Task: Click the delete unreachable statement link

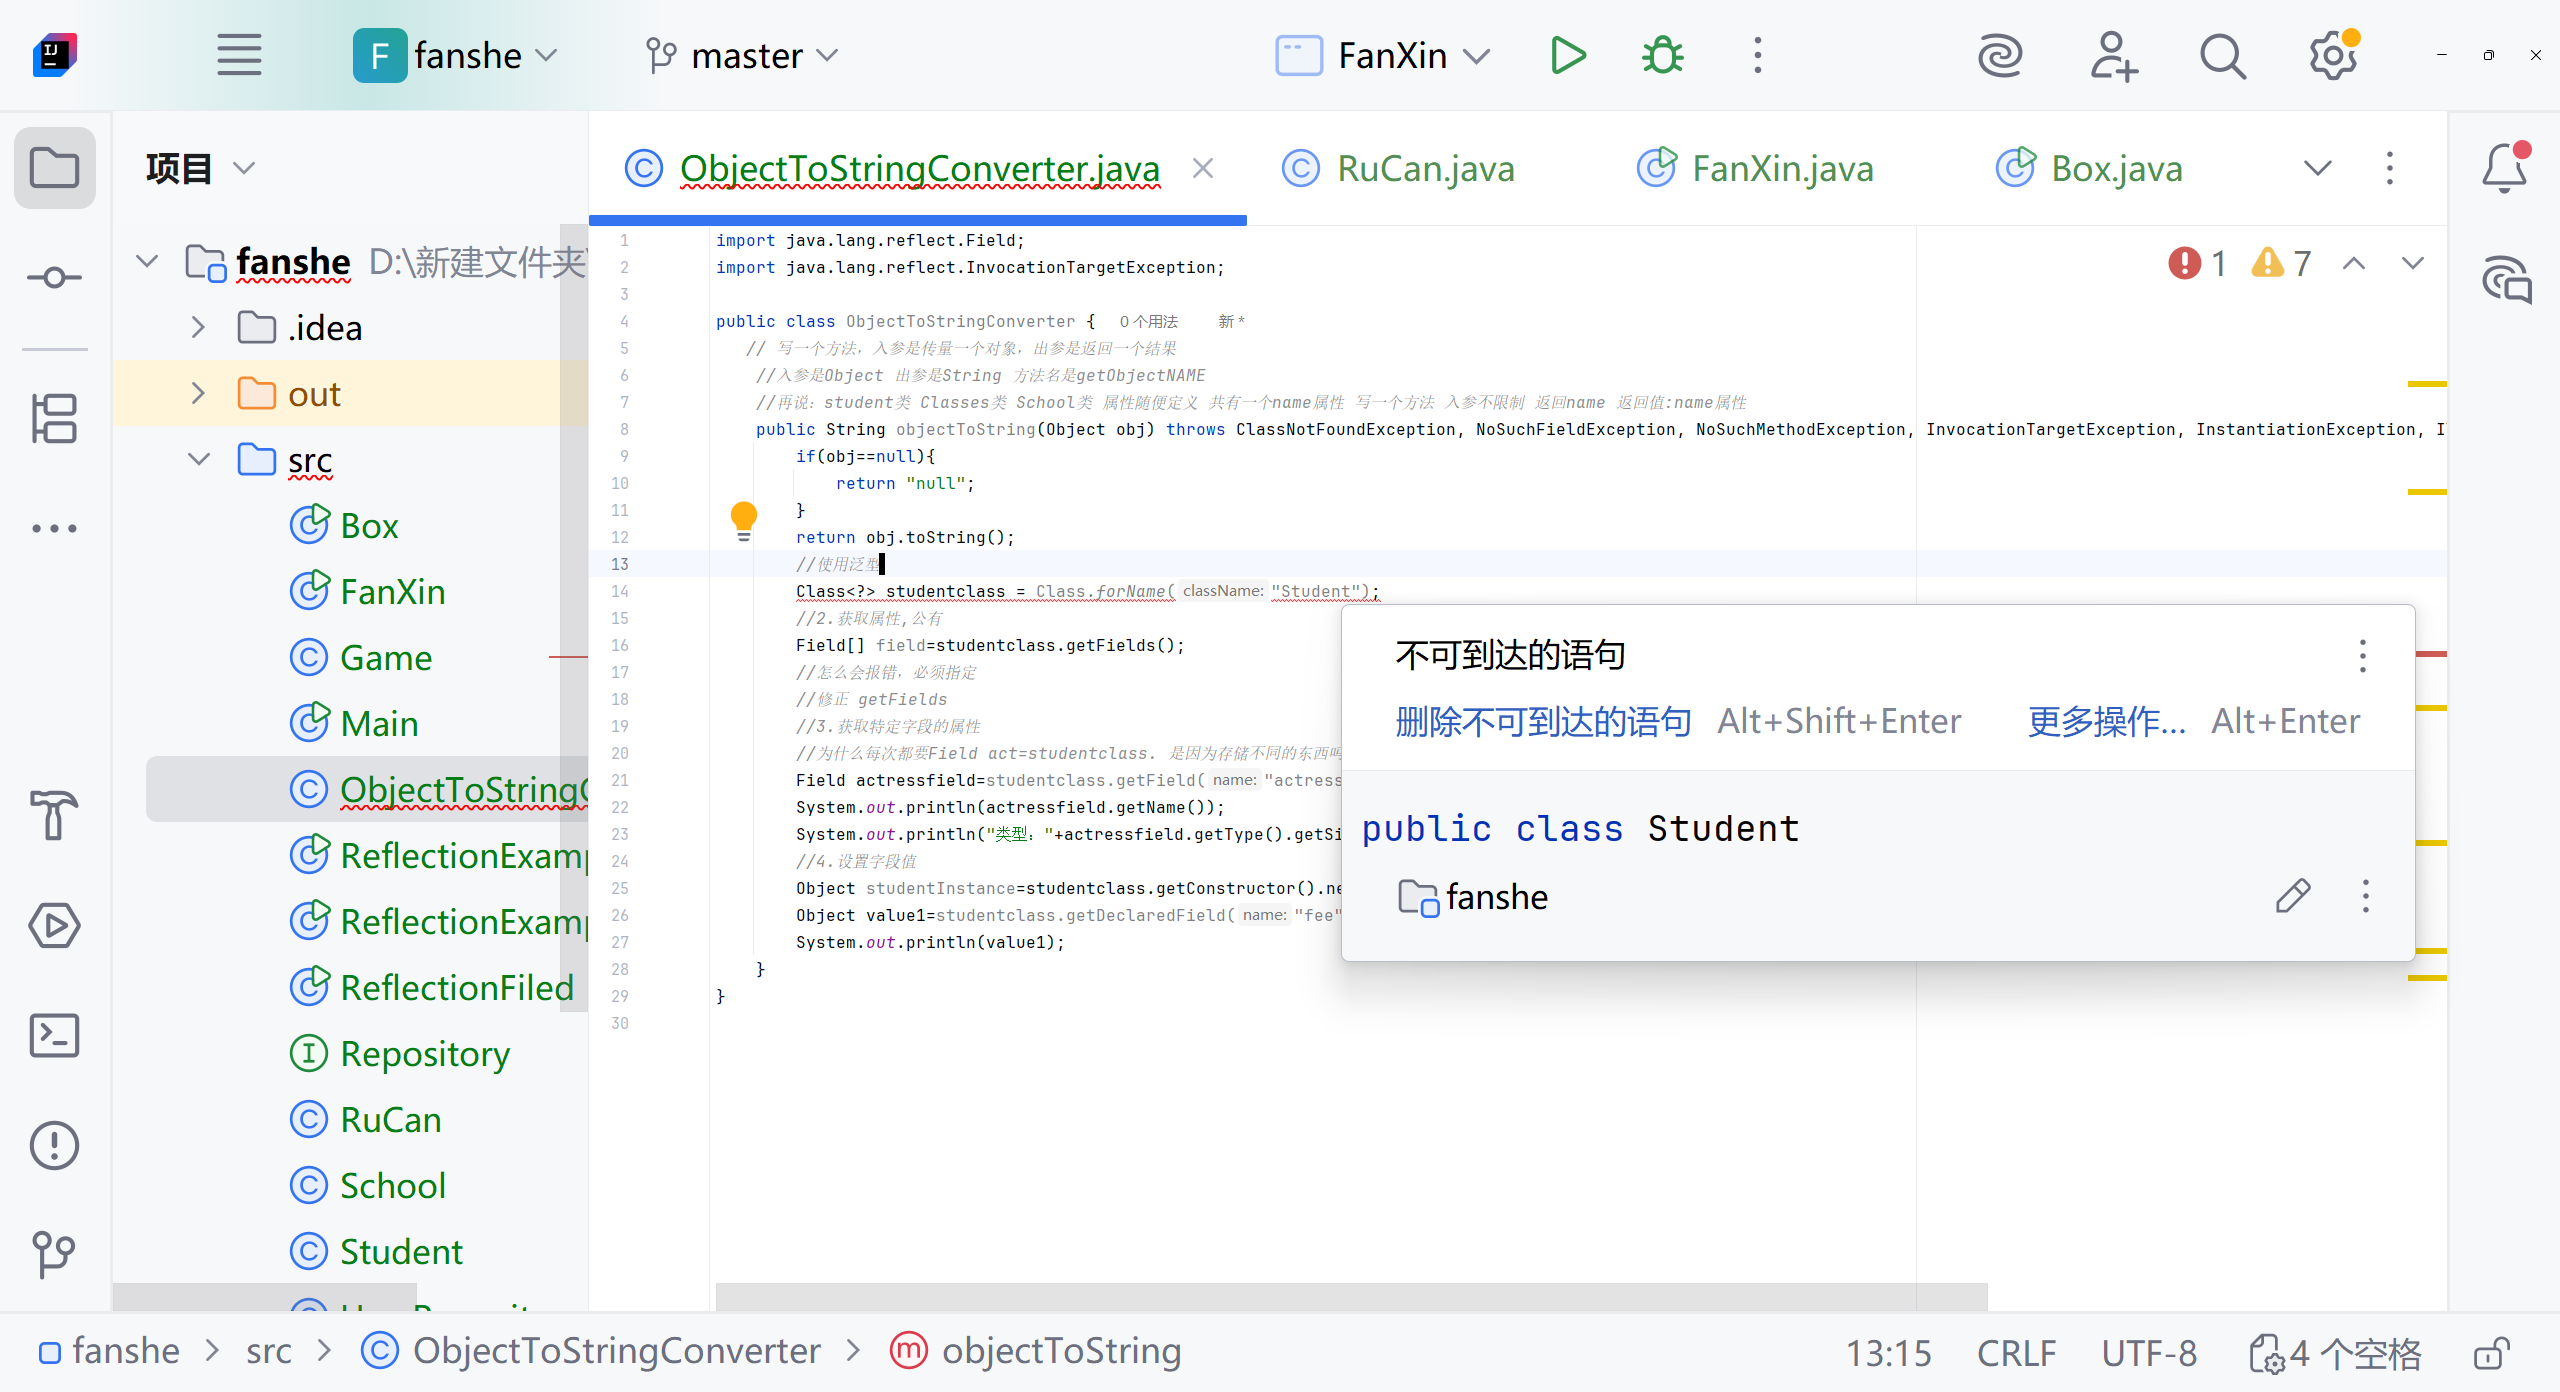Action: tap(1542, 721)
